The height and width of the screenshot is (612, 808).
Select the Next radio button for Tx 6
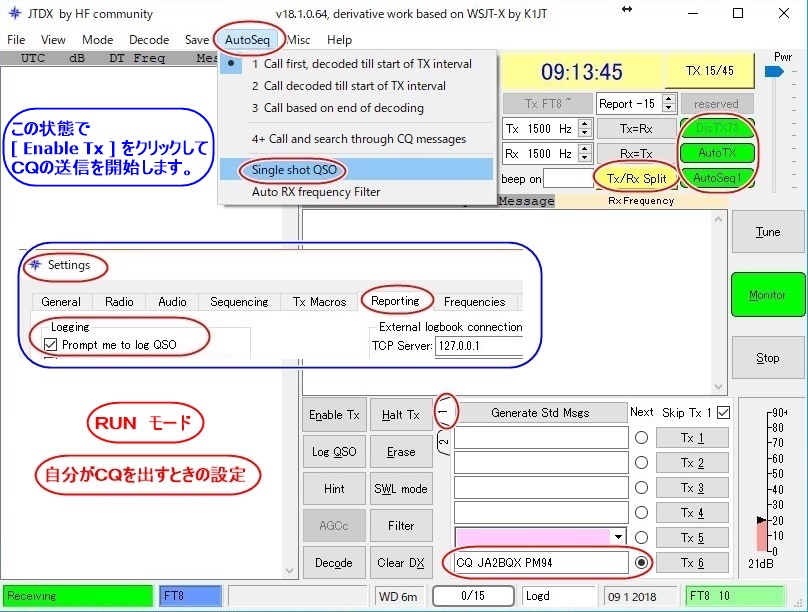pos(642,563)
